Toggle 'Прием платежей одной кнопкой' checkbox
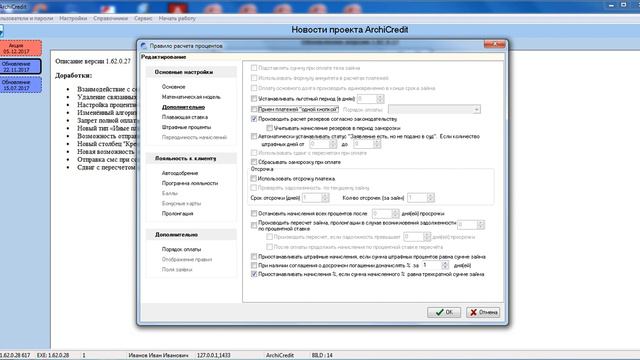The height and width of the screenshot is (360, 640). (x=254, y=109)
